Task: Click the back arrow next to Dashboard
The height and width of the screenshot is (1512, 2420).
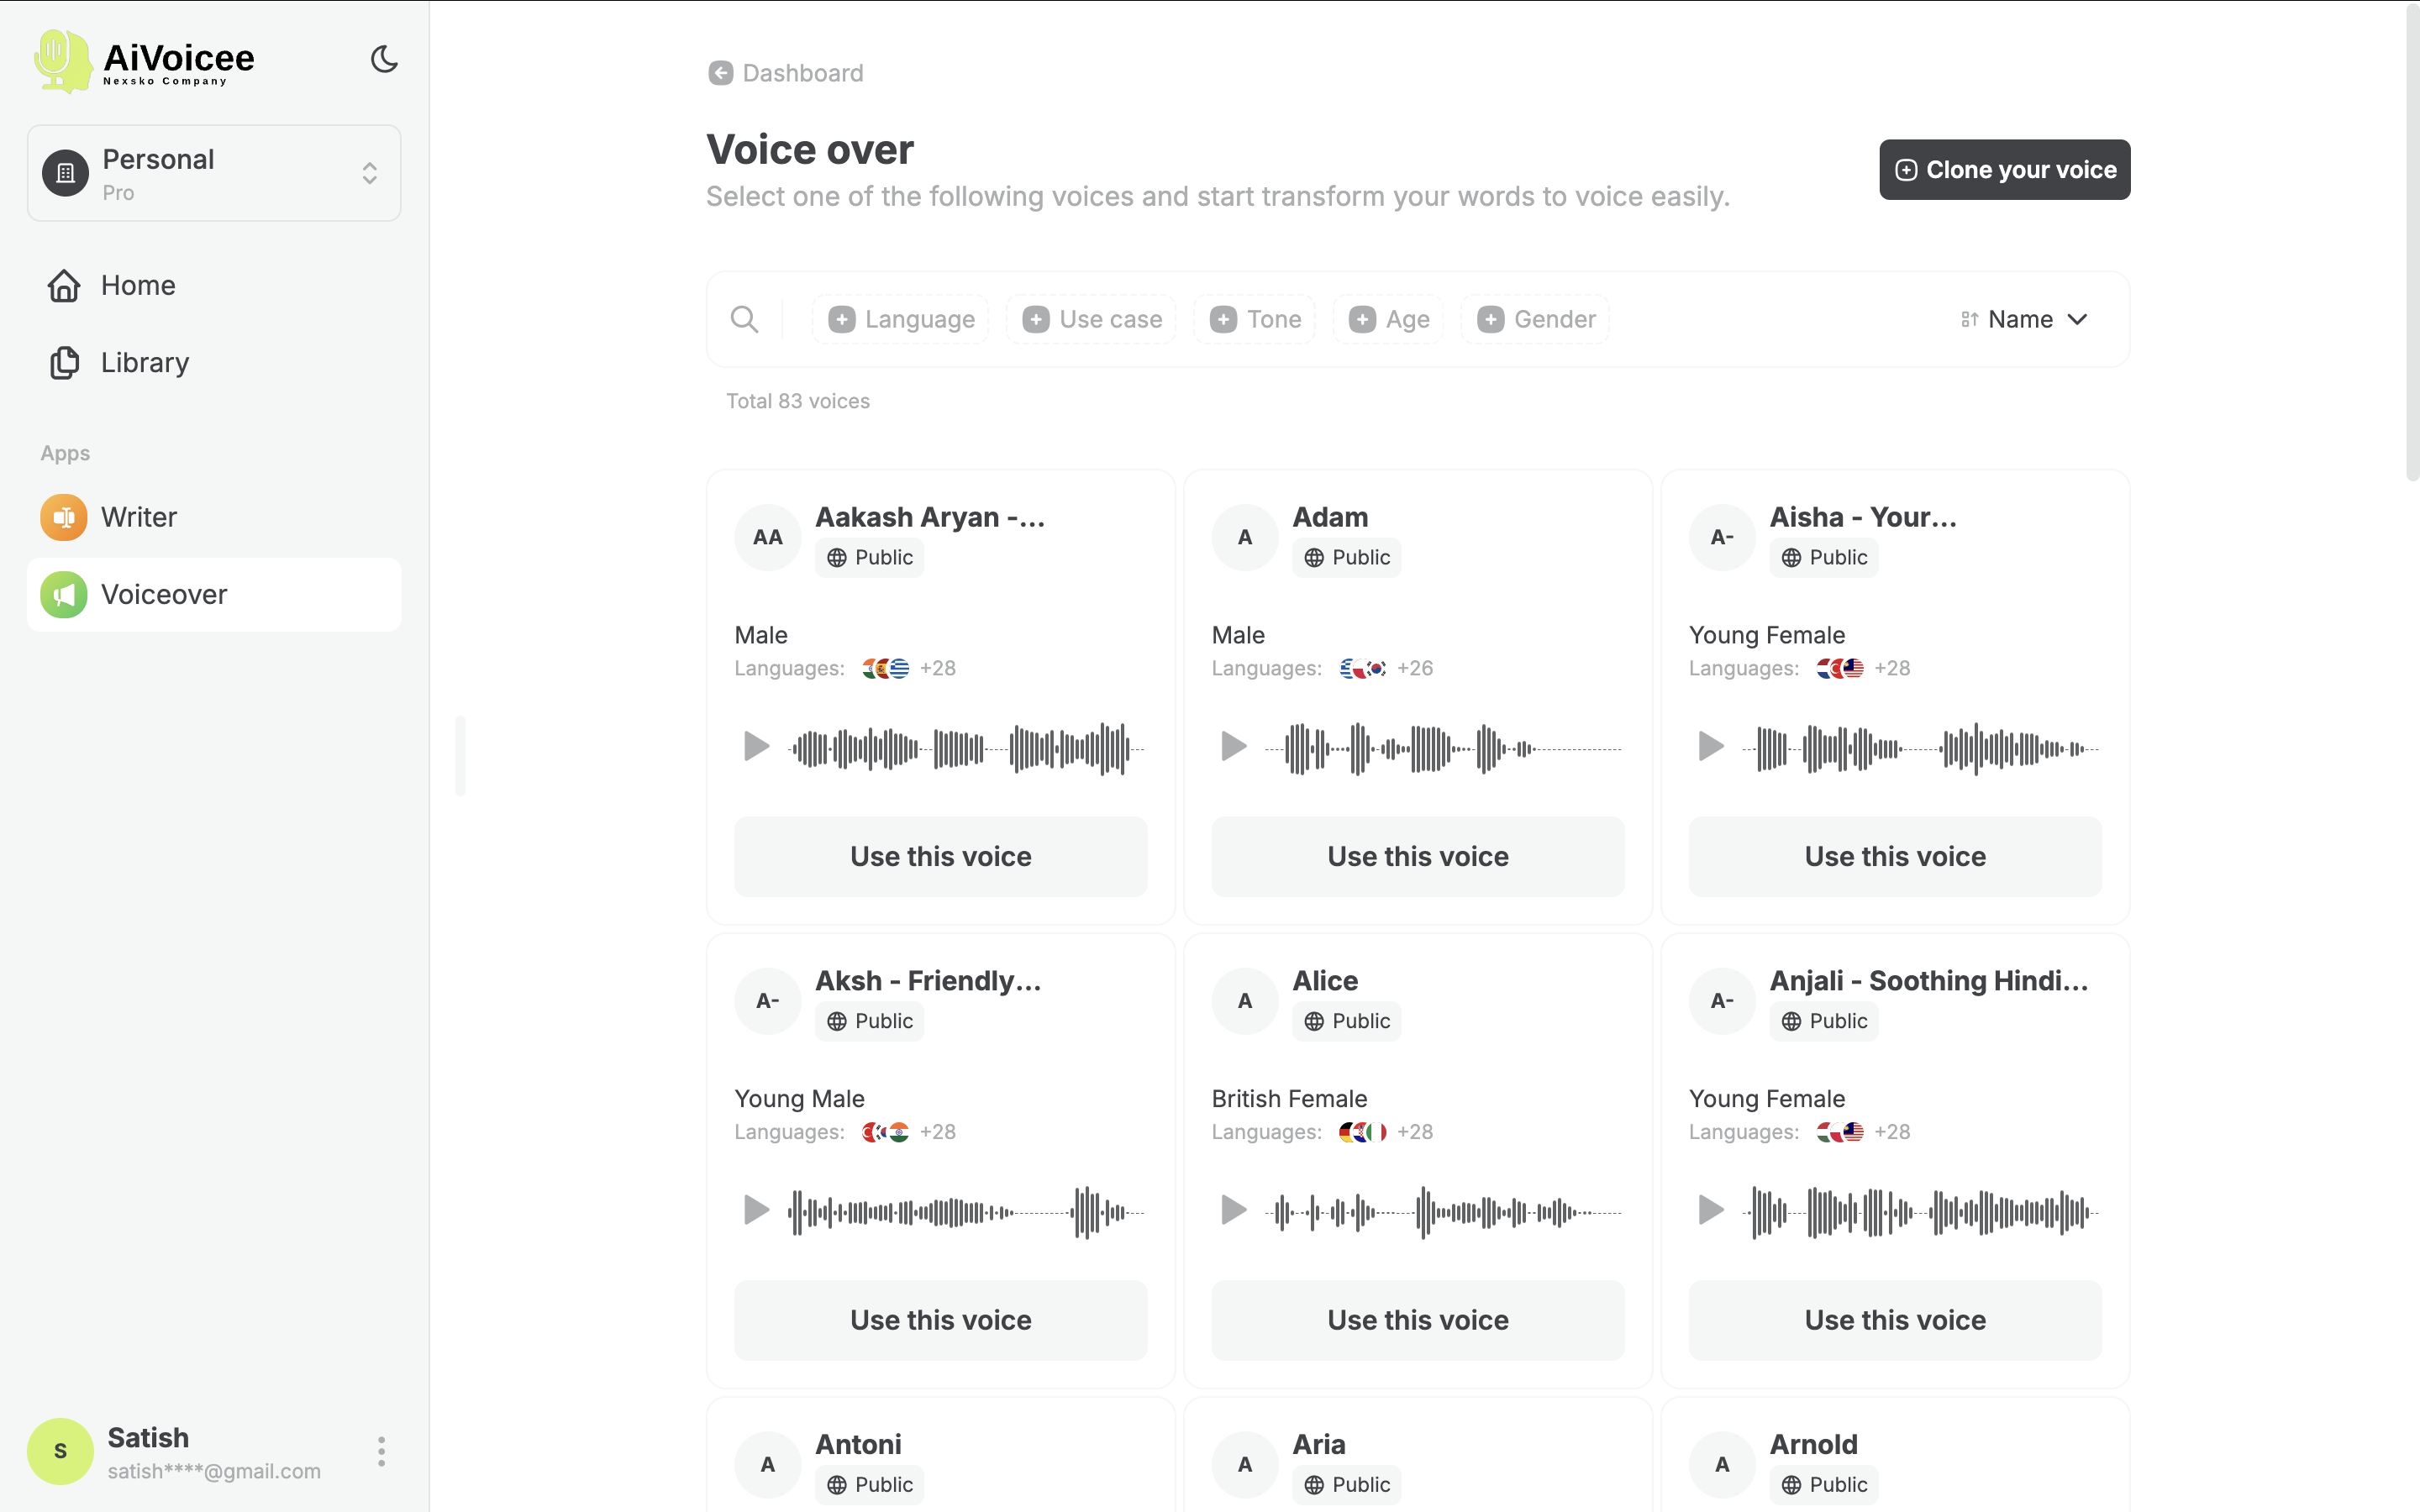Action: 722,72
